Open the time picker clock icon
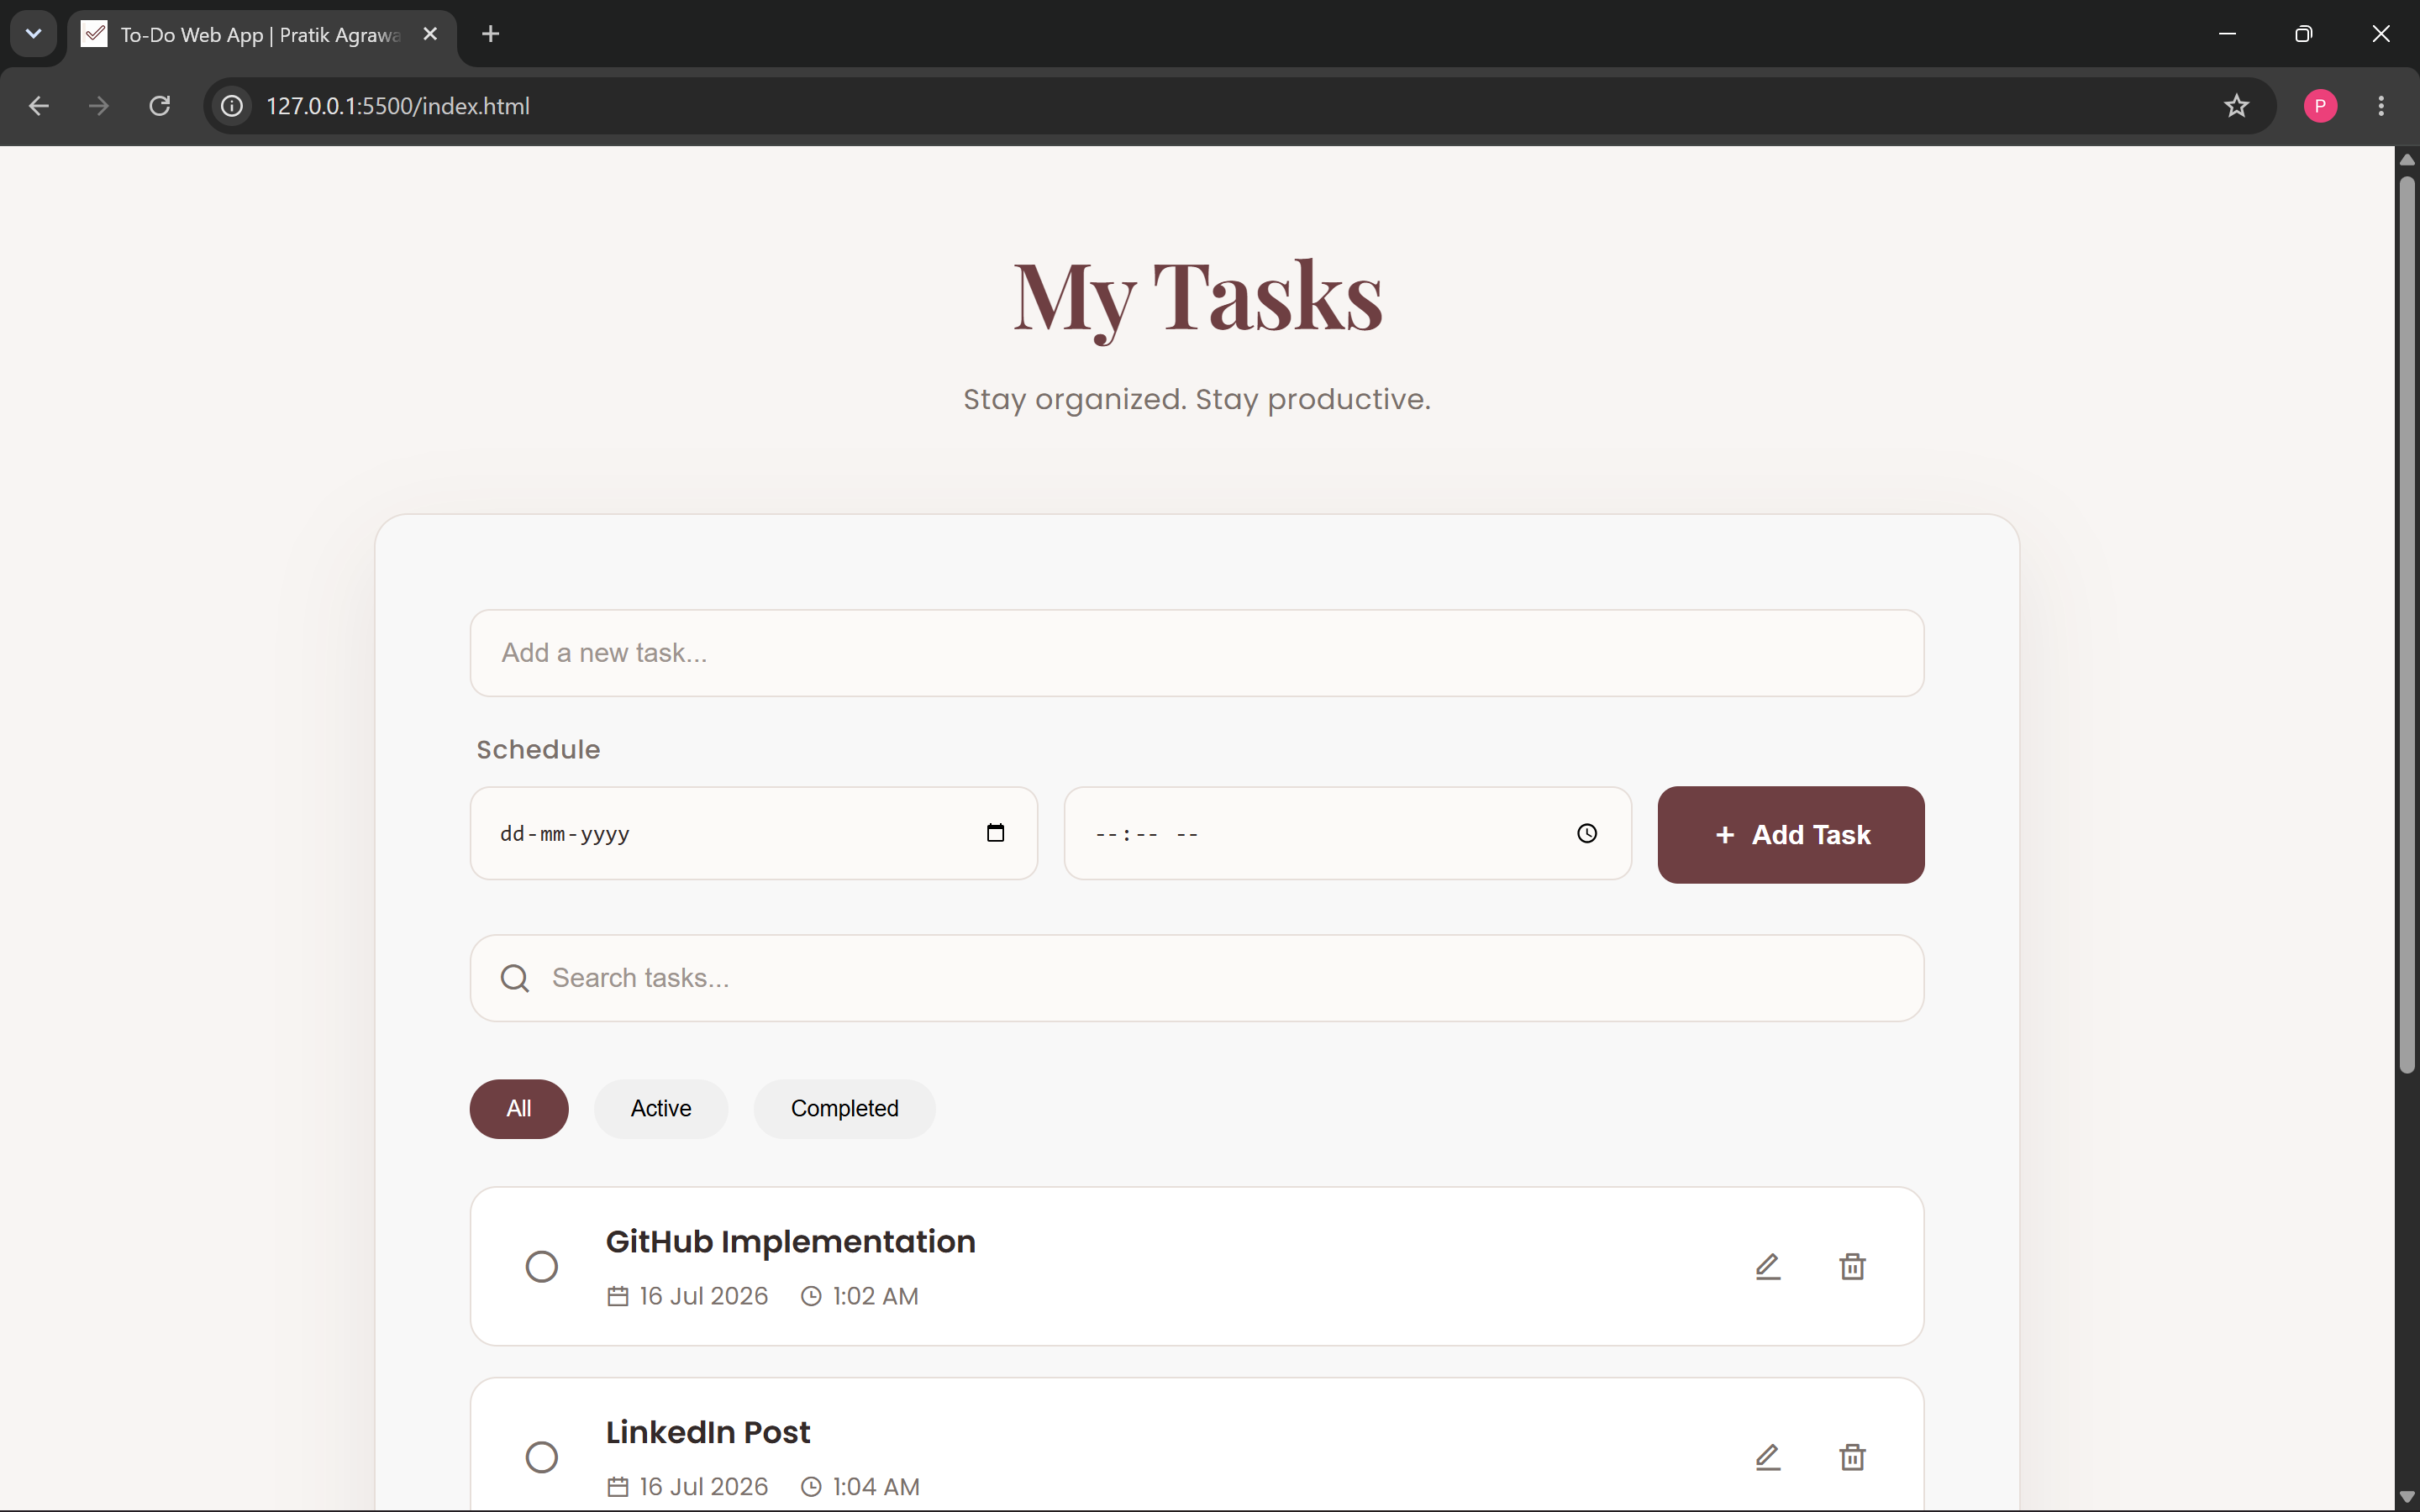This screenshot has width=2420, height=1512. click(1587, 833)
